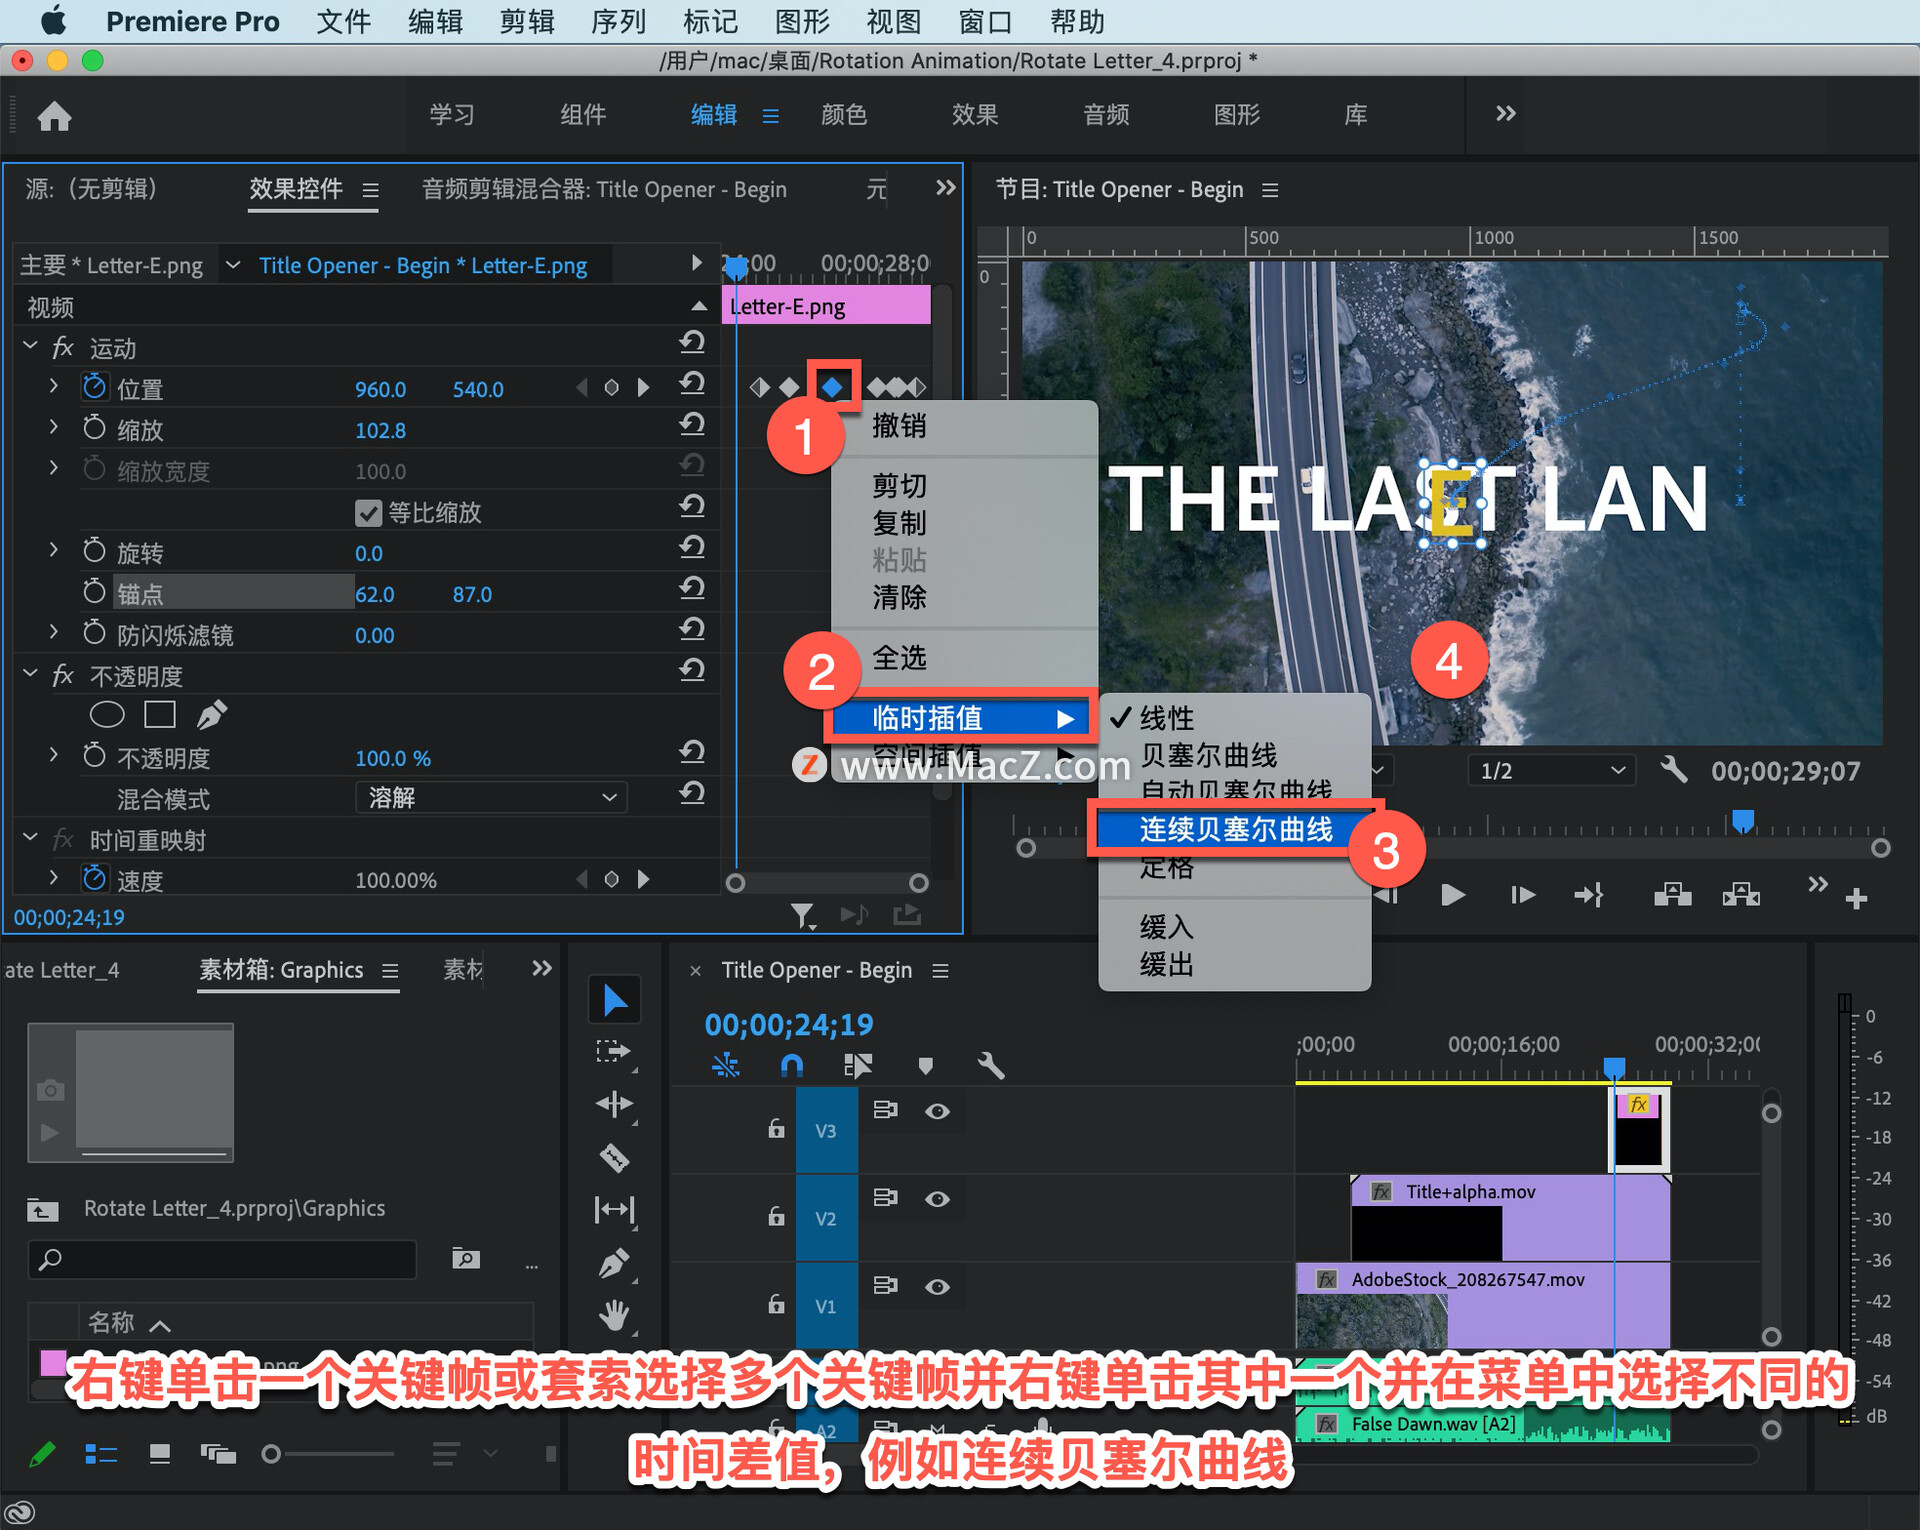Select the Pen tool in tools panel
The height and width of the screenshot is (1530, 1920).
614,1263
